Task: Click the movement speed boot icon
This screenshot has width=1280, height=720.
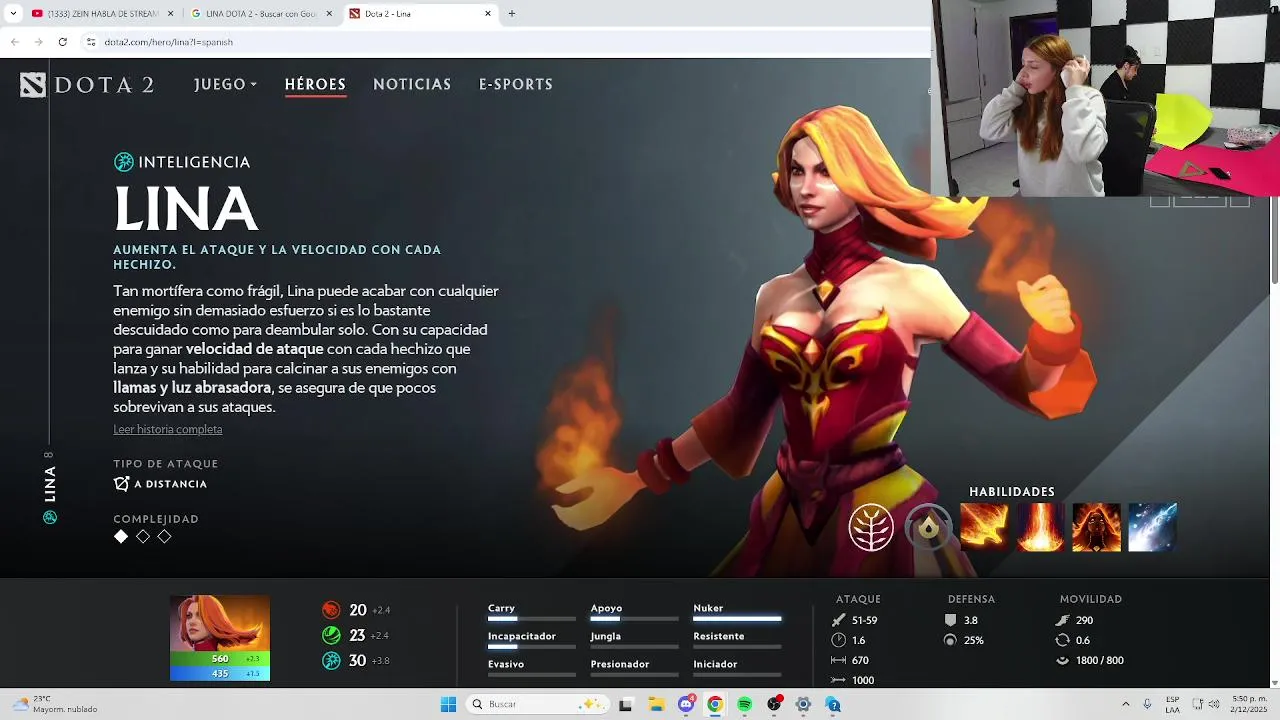Action: point(1062,620)
